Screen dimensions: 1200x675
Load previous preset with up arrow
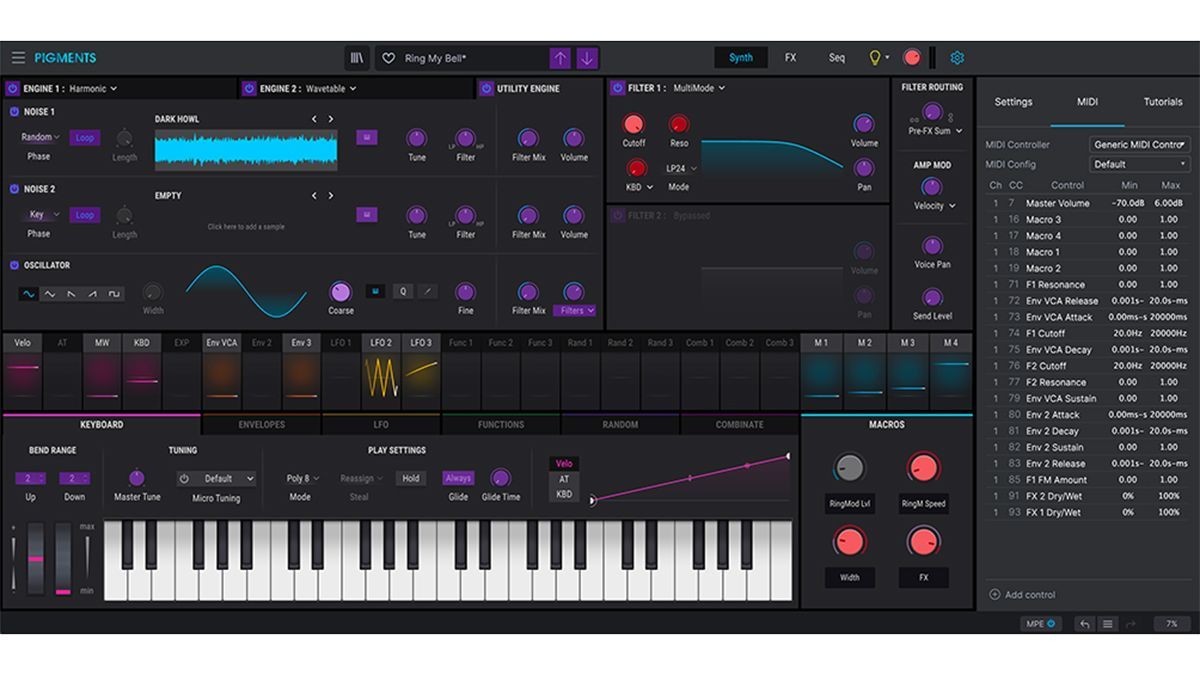click(561, 58)
